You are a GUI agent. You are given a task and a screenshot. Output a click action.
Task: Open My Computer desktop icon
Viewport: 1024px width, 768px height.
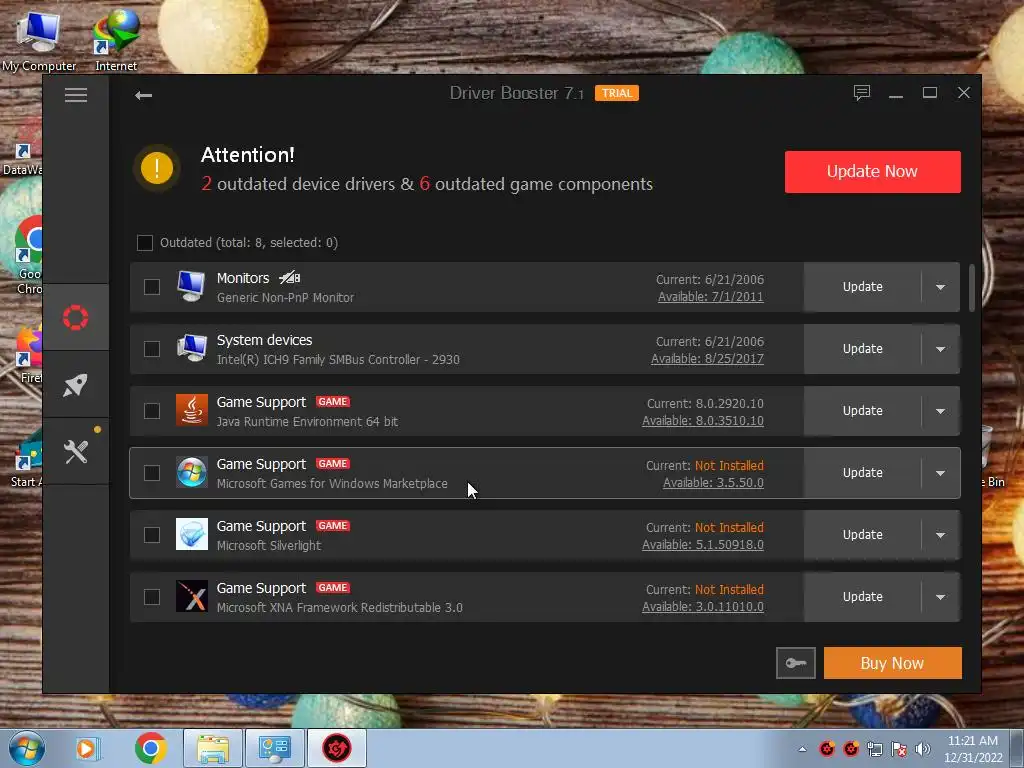pos(39,40)
